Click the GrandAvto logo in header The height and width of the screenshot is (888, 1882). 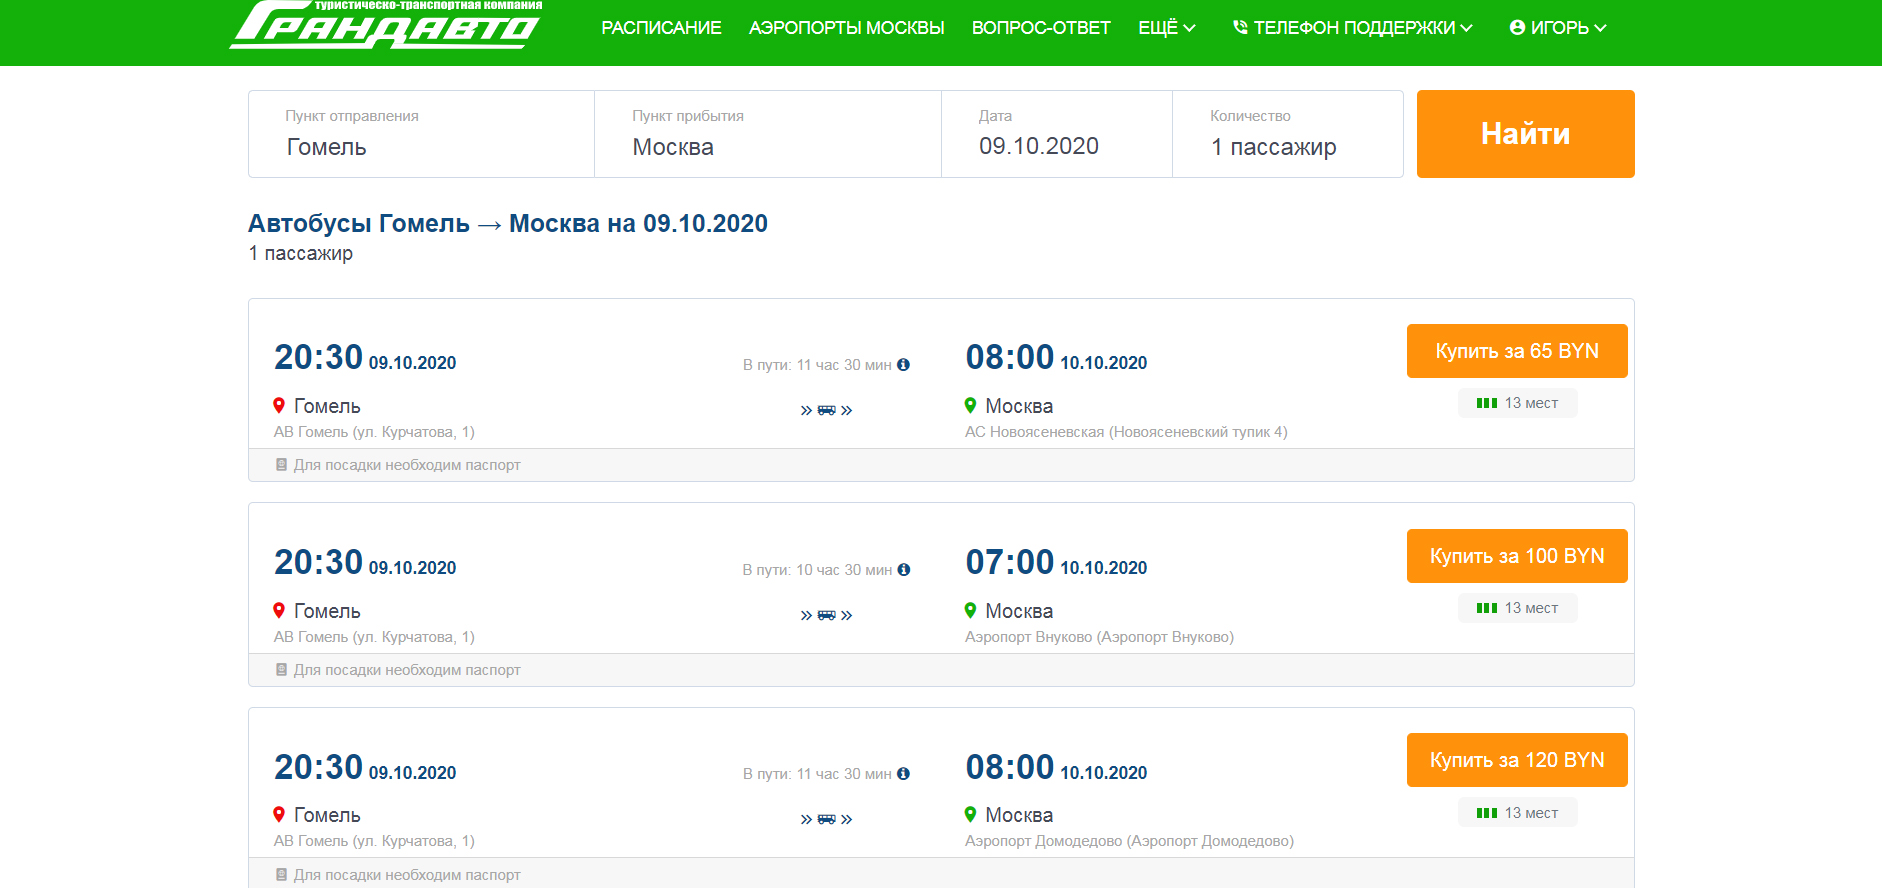385,25
